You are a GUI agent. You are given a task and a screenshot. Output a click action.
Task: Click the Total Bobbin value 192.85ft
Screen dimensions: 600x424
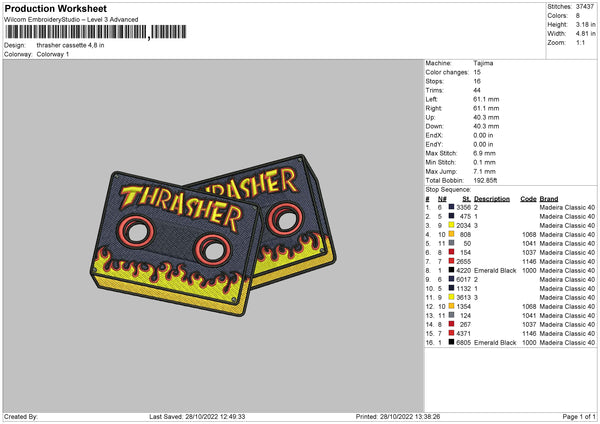(485, 181)
